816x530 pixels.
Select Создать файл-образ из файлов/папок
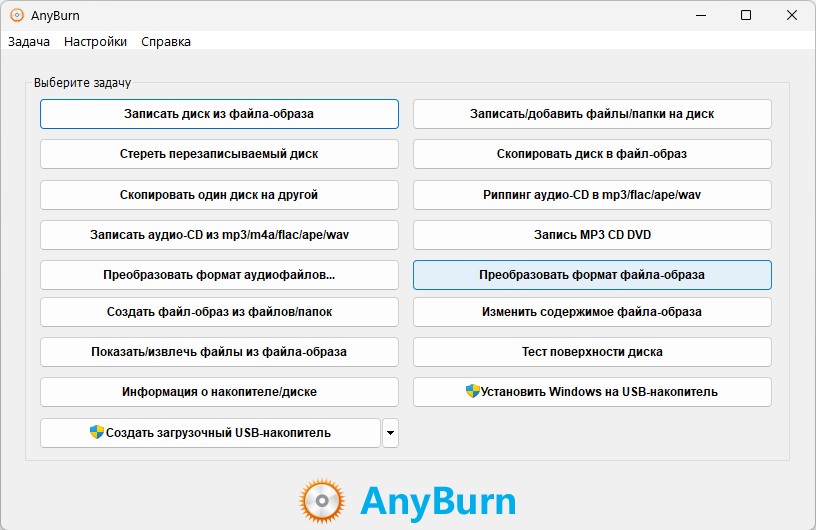[219, 312]
